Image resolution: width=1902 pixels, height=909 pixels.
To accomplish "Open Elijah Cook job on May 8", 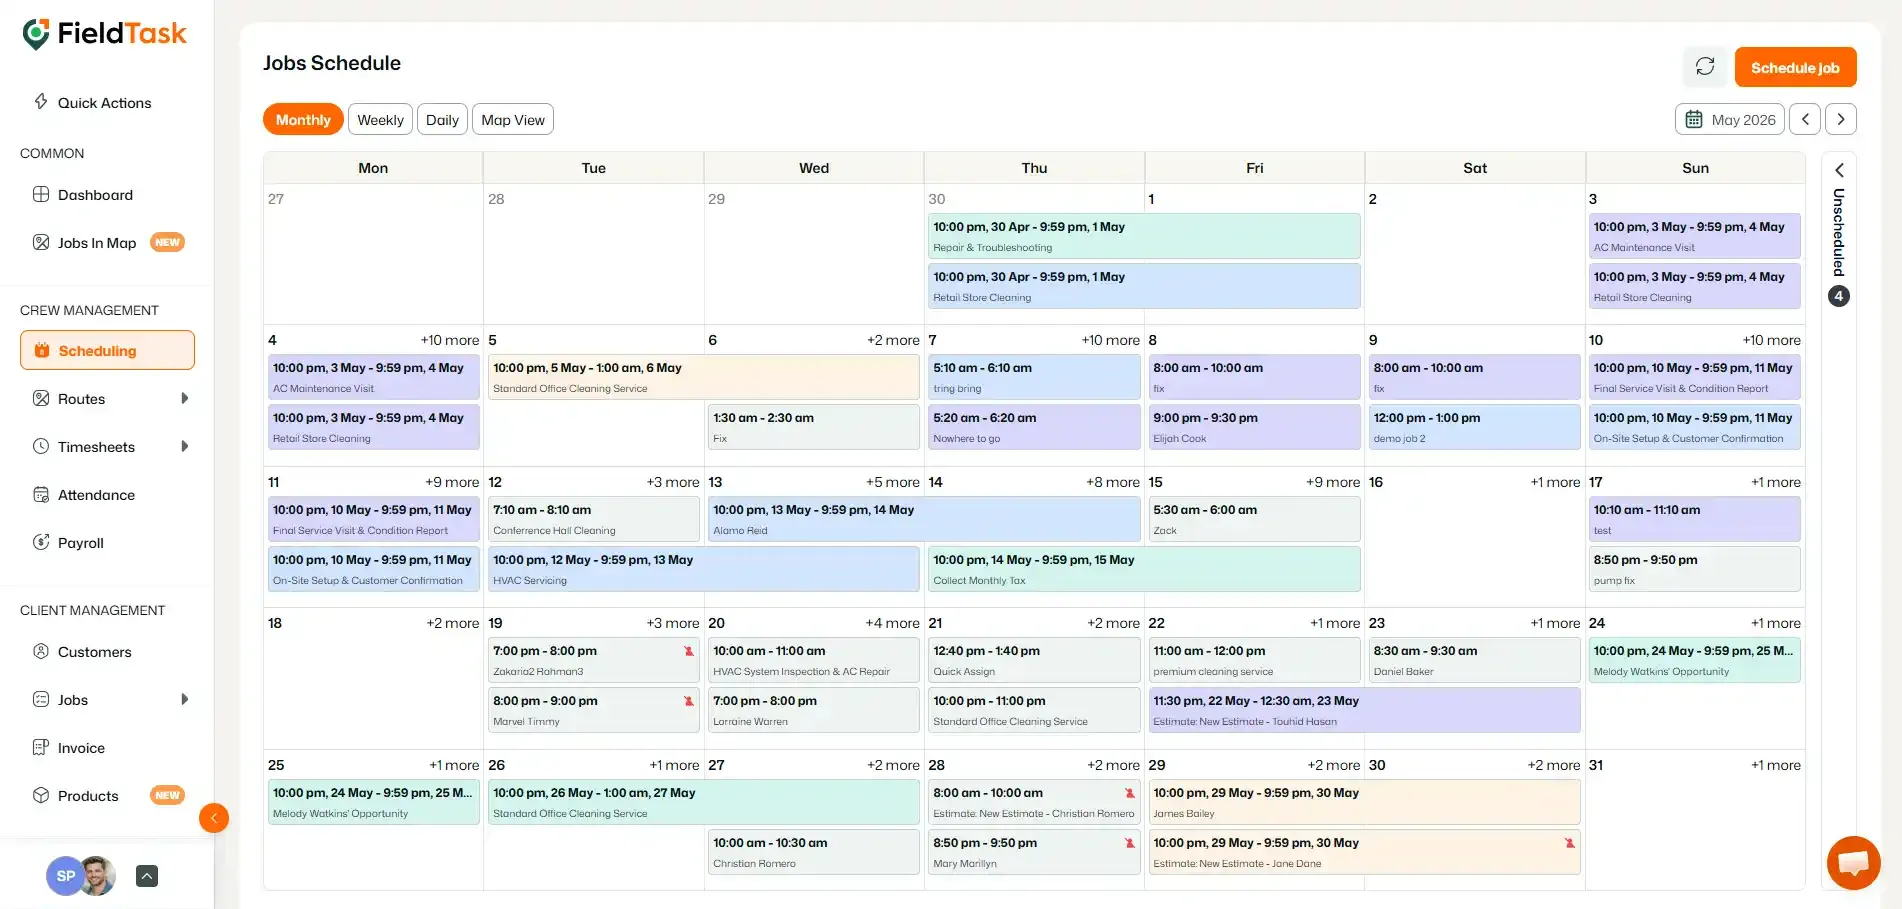I will click(x=1254, y=427).
